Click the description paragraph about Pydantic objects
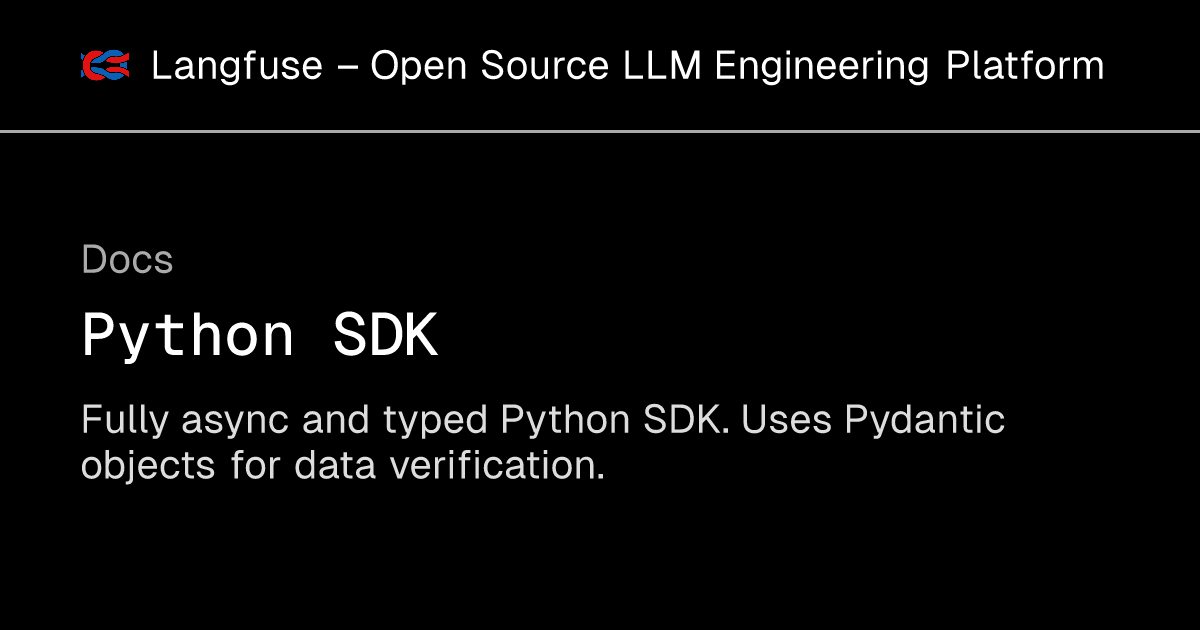This screenshot has height=630, width=1200. point(543,442)
